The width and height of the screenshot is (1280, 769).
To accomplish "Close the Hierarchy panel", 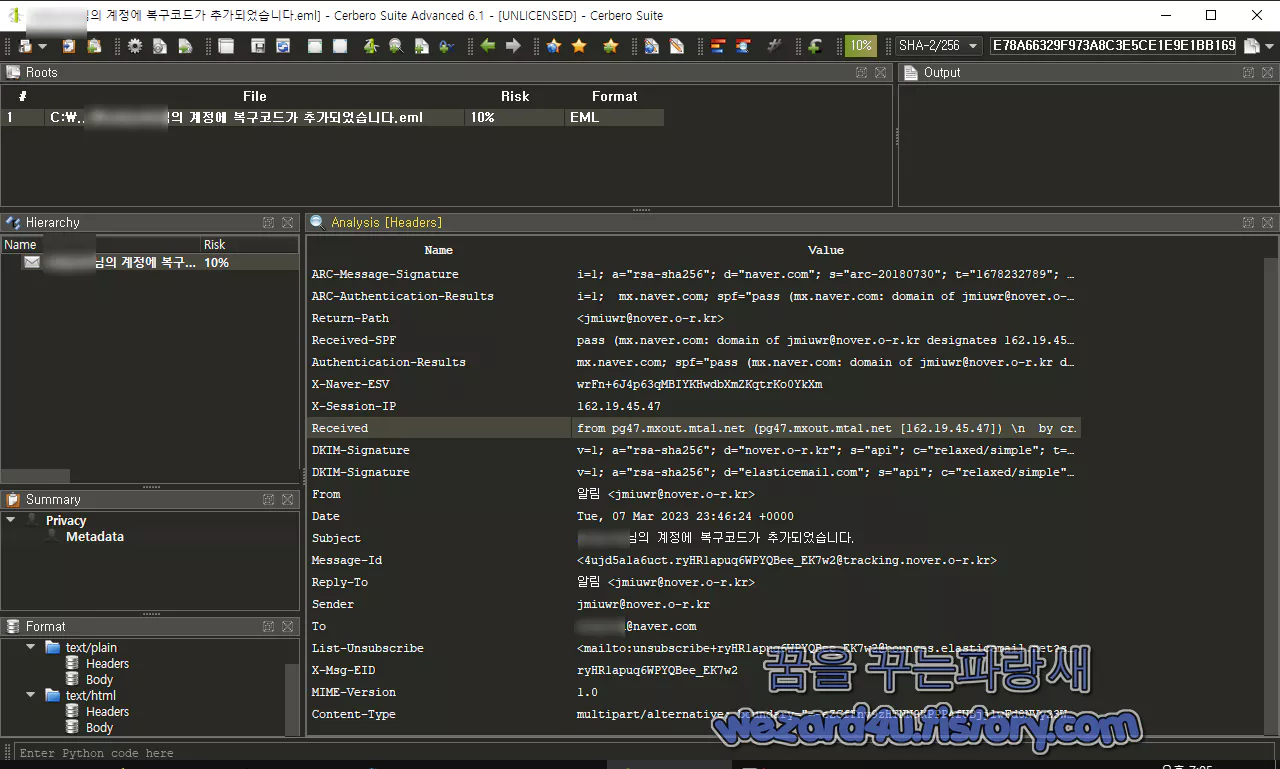I will pyautogui.click(x=287, y=222).
